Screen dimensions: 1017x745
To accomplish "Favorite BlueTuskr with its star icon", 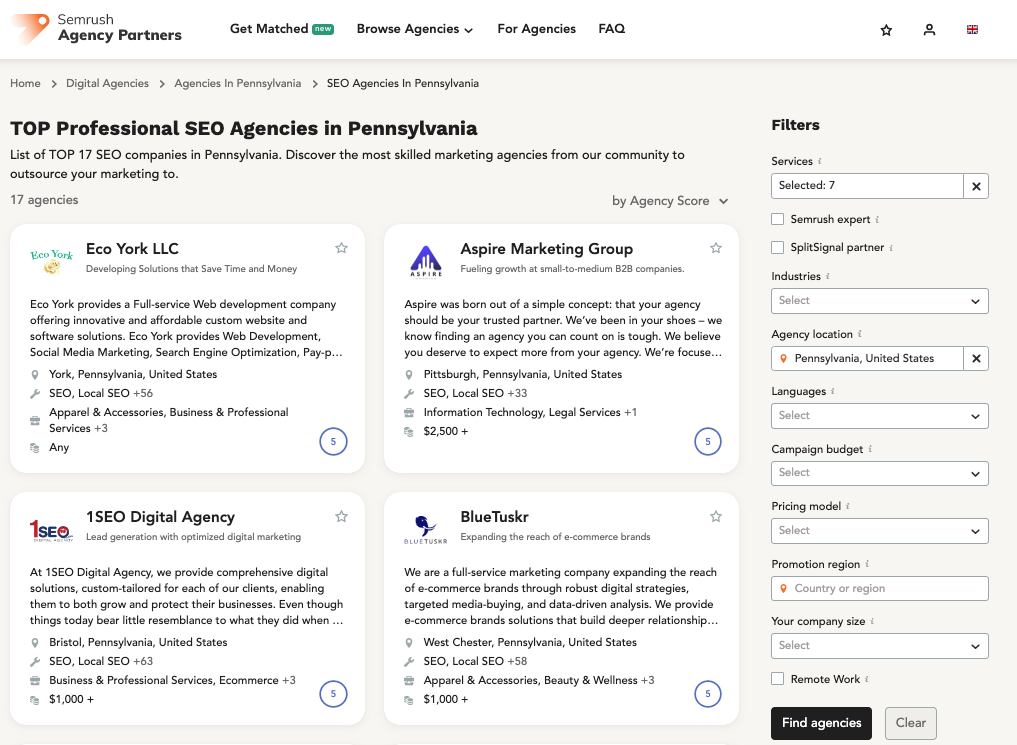I will click(x=716, y=516).
